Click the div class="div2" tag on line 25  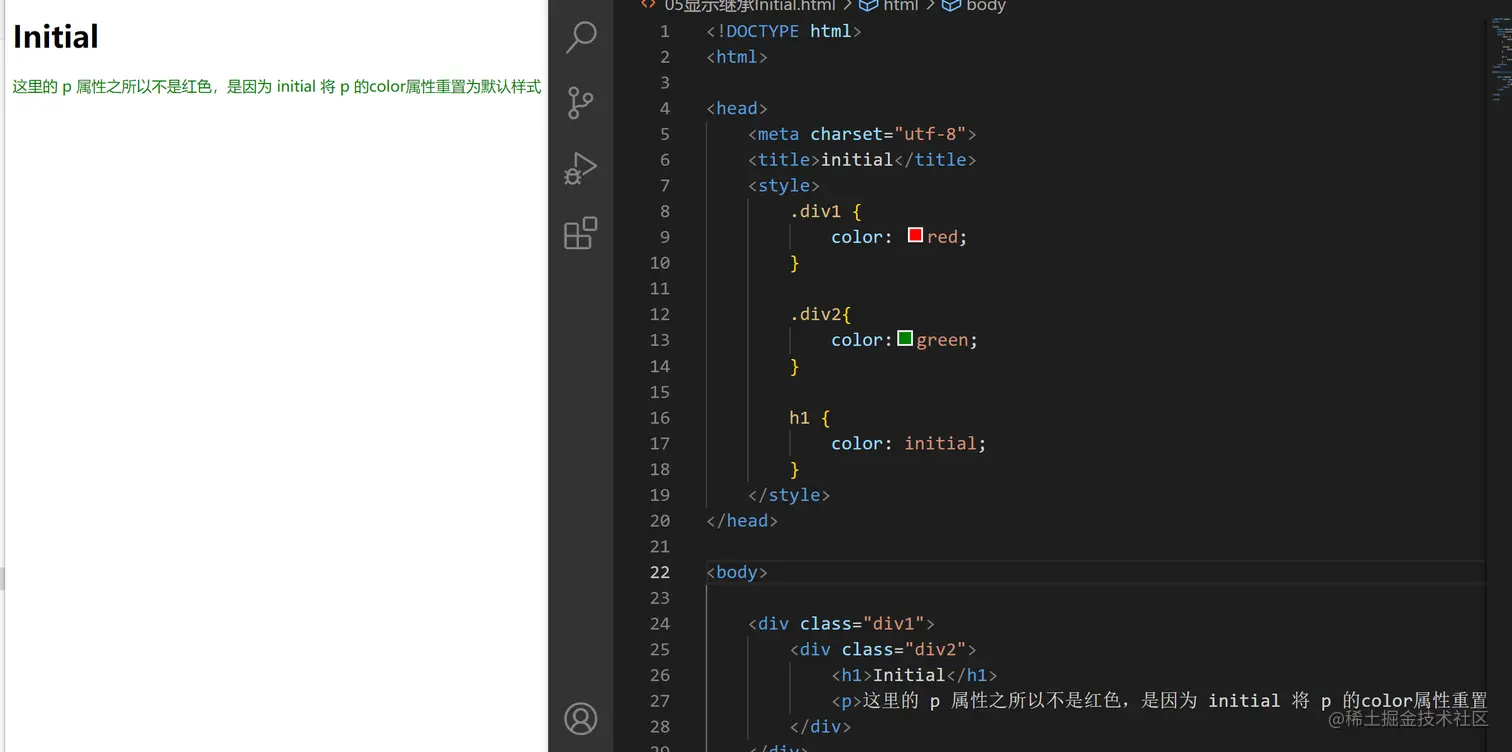point(883,650)
